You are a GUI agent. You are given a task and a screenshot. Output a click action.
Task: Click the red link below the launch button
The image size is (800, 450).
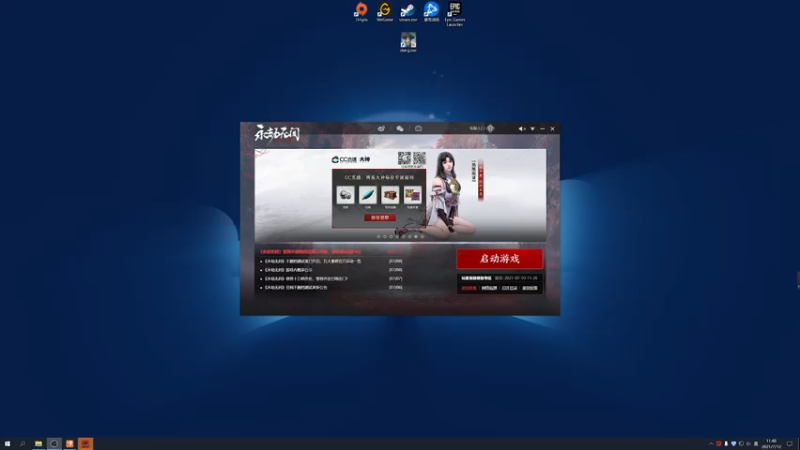[468, 288]
